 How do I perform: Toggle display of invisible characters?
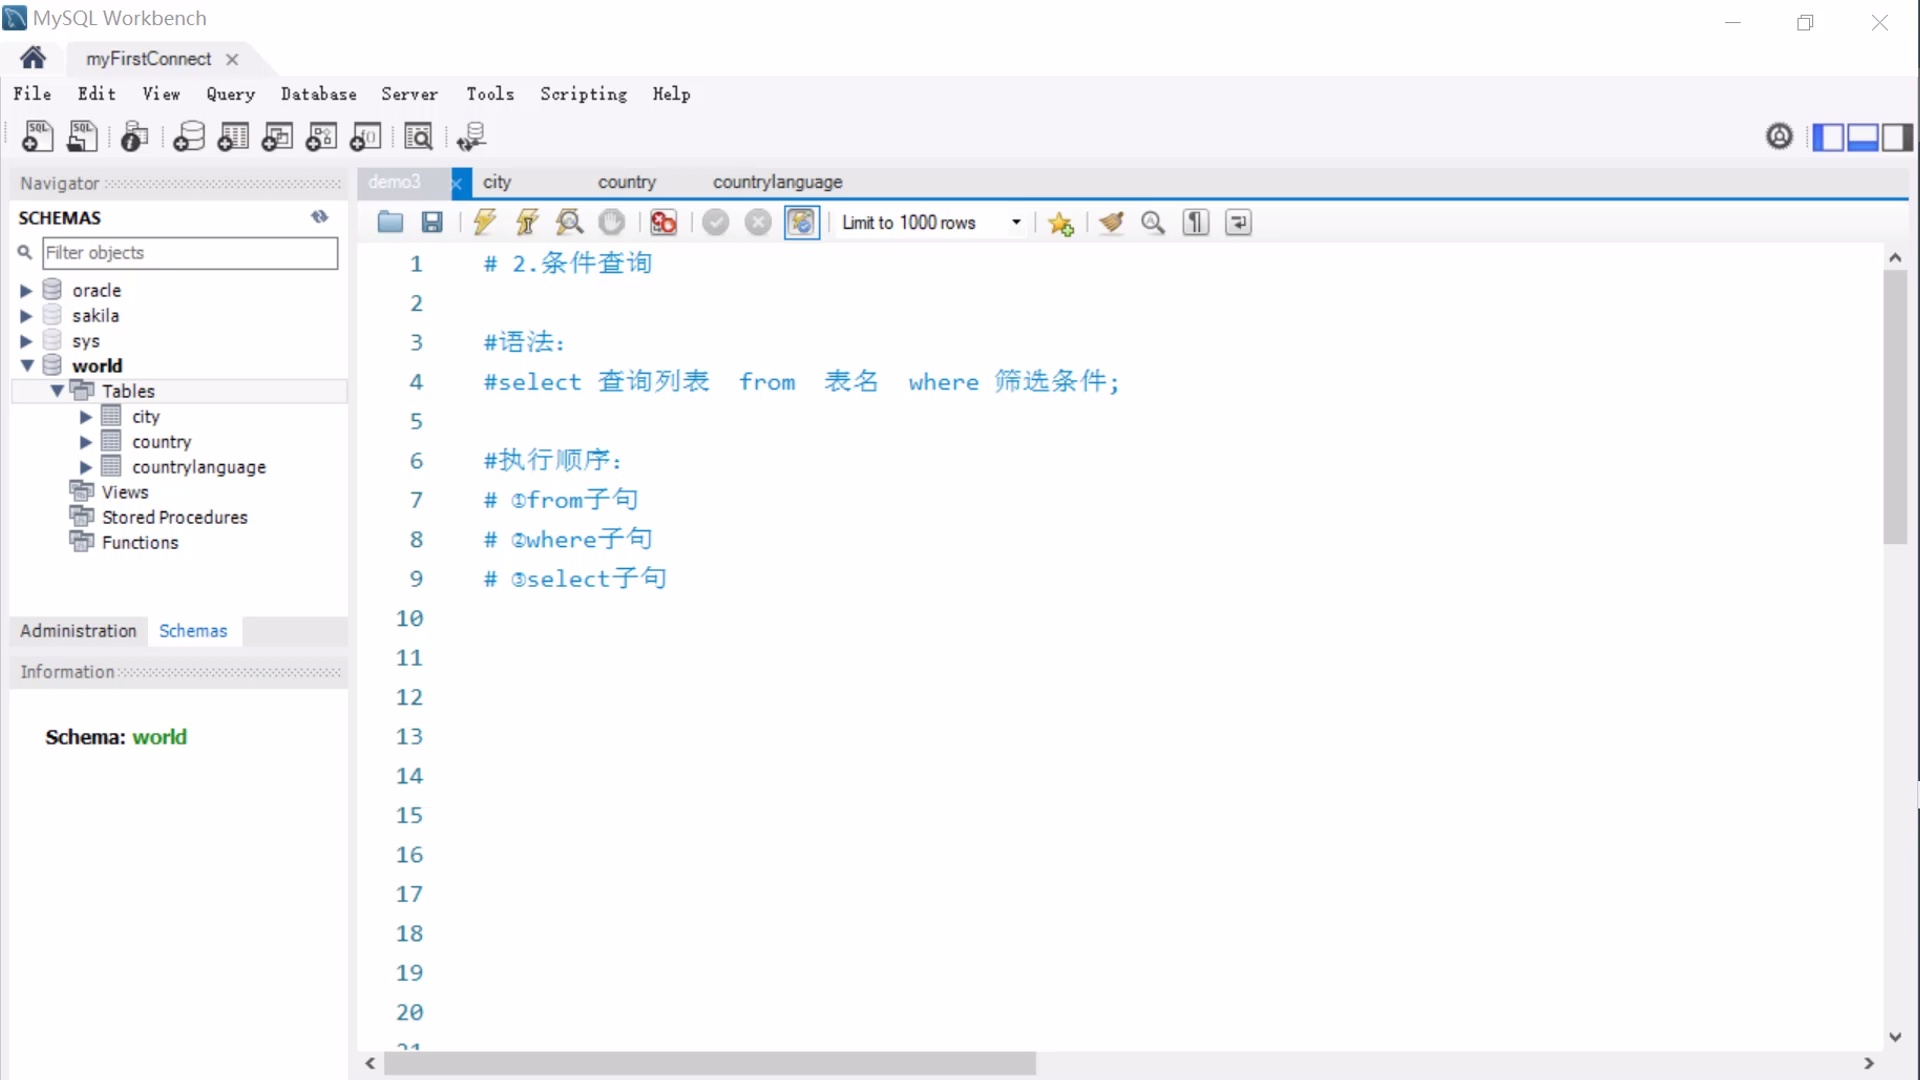1196,222
